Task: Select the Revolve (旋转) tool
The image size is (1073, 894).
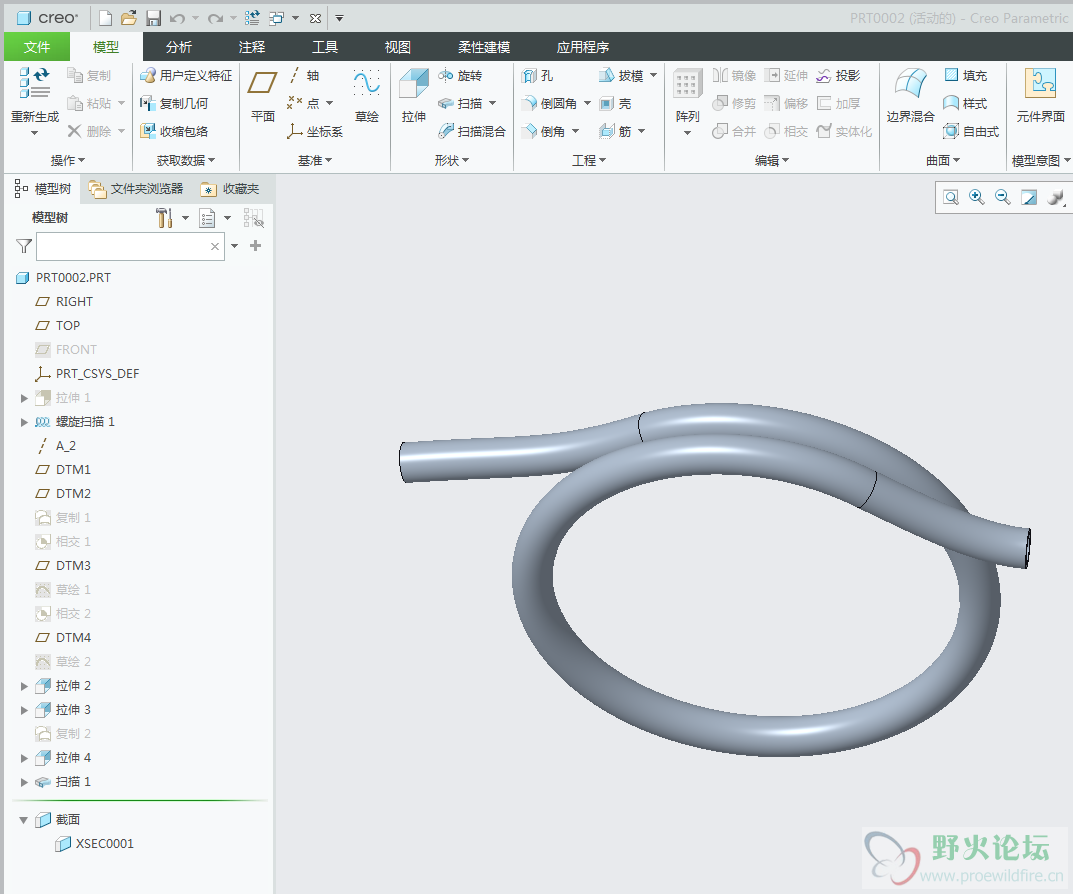Action: click(x=460, y=75)
